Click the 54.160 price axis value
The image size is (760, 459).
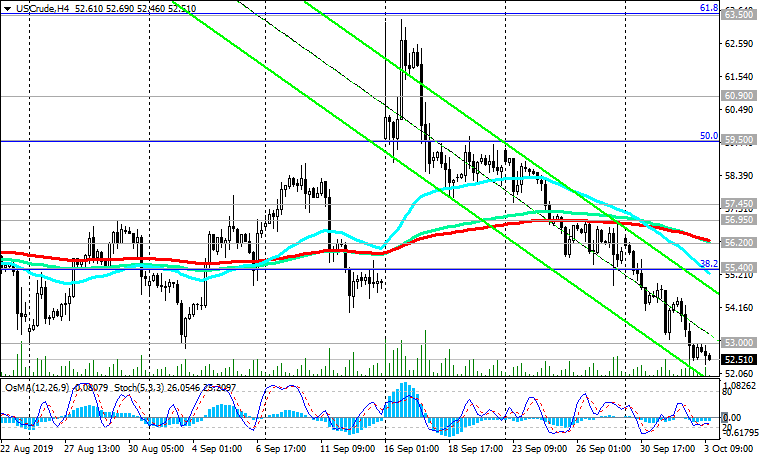[739, 307]
